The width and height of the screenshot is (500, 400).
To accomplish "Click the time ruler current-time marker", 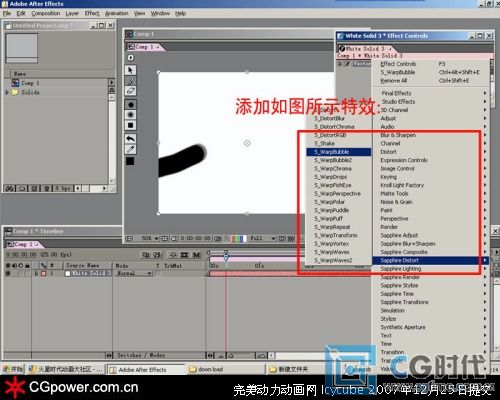I will [226, 256].
